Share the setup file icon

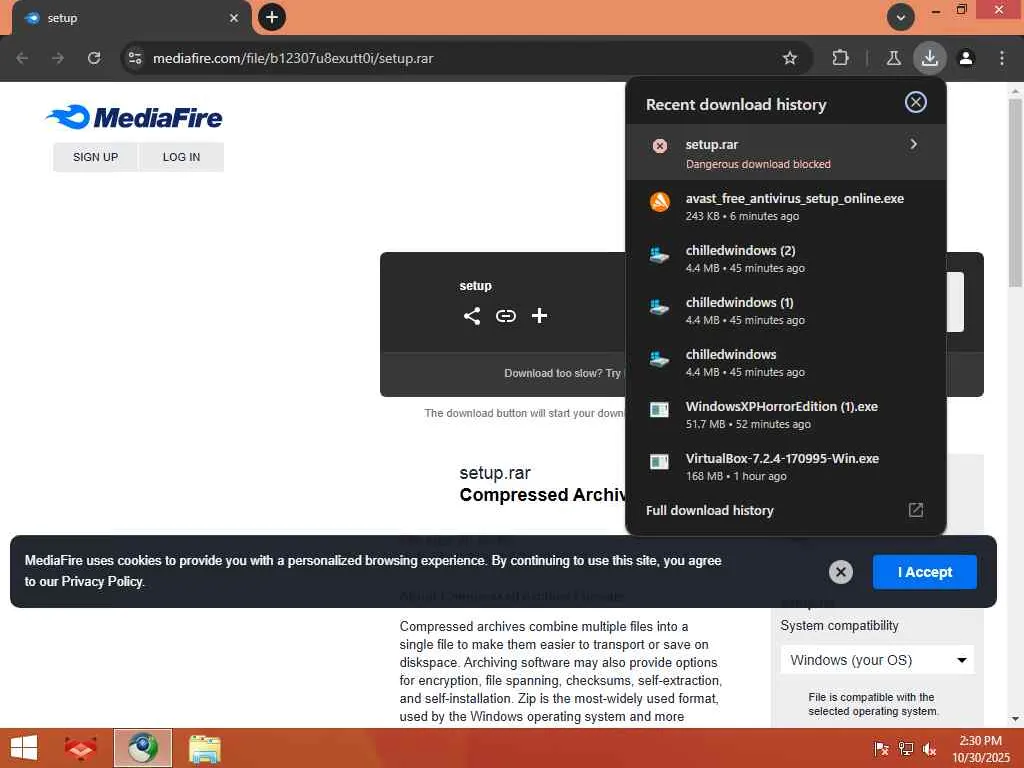(472, 316)
